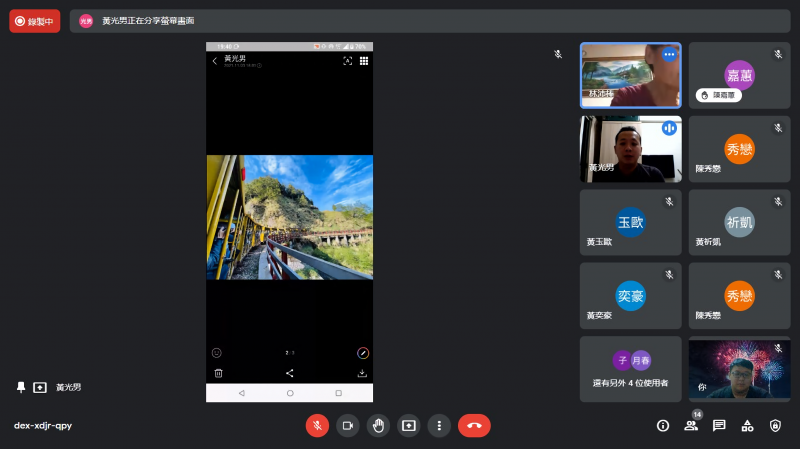This screenshot has width=800, height=449.
Task: Select 黃光男's webcam video tile
Action: tap(630, 149)
